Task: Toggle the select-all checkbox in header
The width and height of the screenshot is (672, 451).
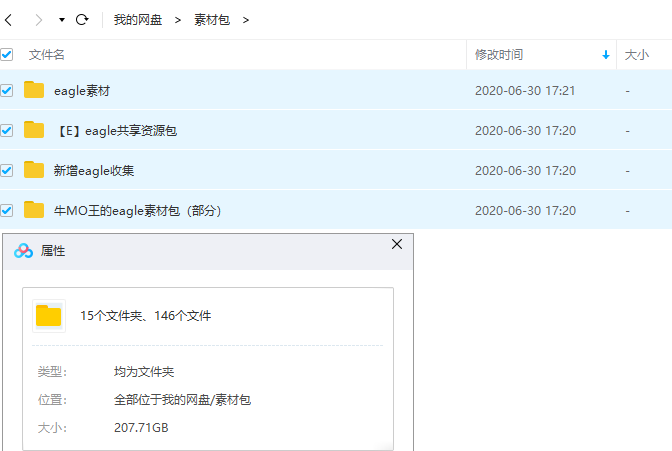Action: tap(6, 54)
